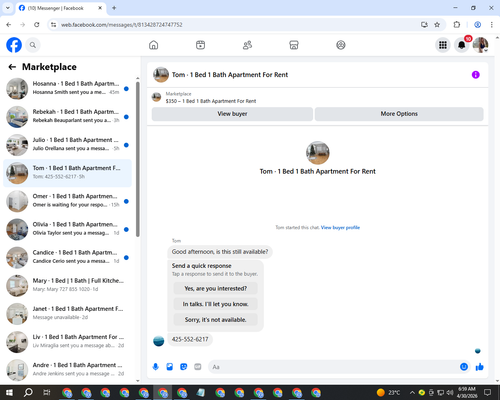Open the GIF picker icon

[198, 367]
